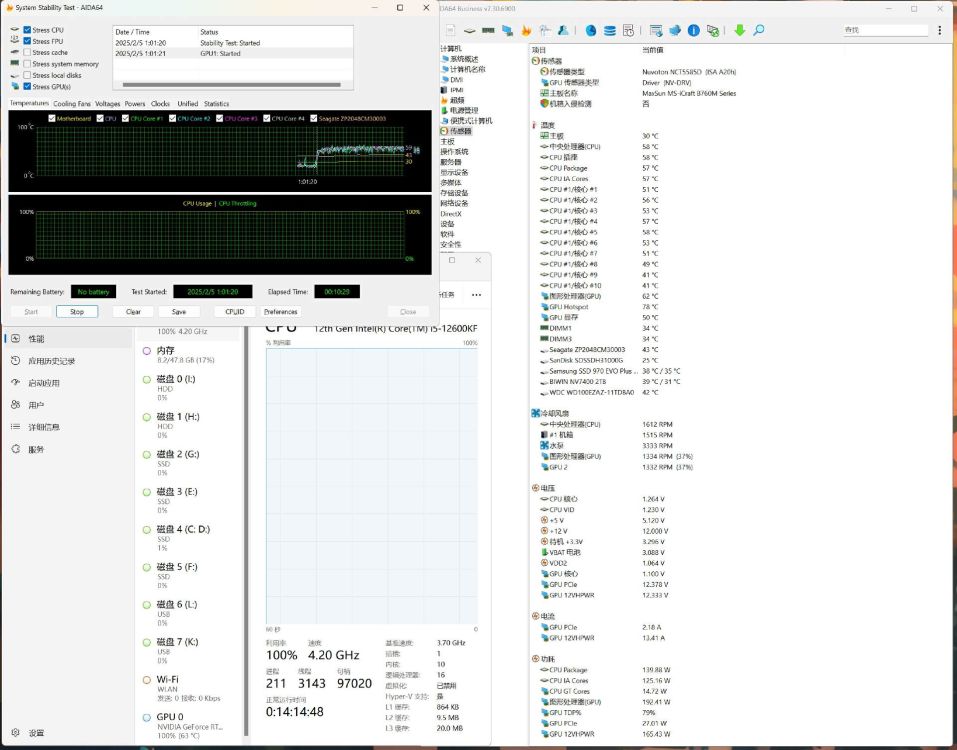
Task: Enable the Stress system memory checkbox
Action: click(27, 63)
